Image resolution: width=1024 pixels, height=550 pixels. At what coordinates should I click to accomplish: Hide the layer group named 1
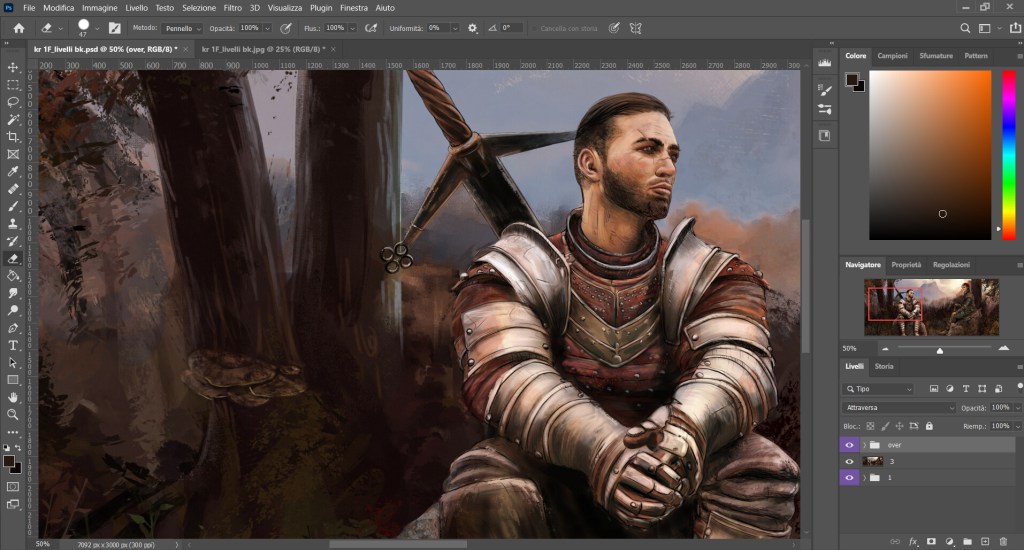tap(850, 478)
